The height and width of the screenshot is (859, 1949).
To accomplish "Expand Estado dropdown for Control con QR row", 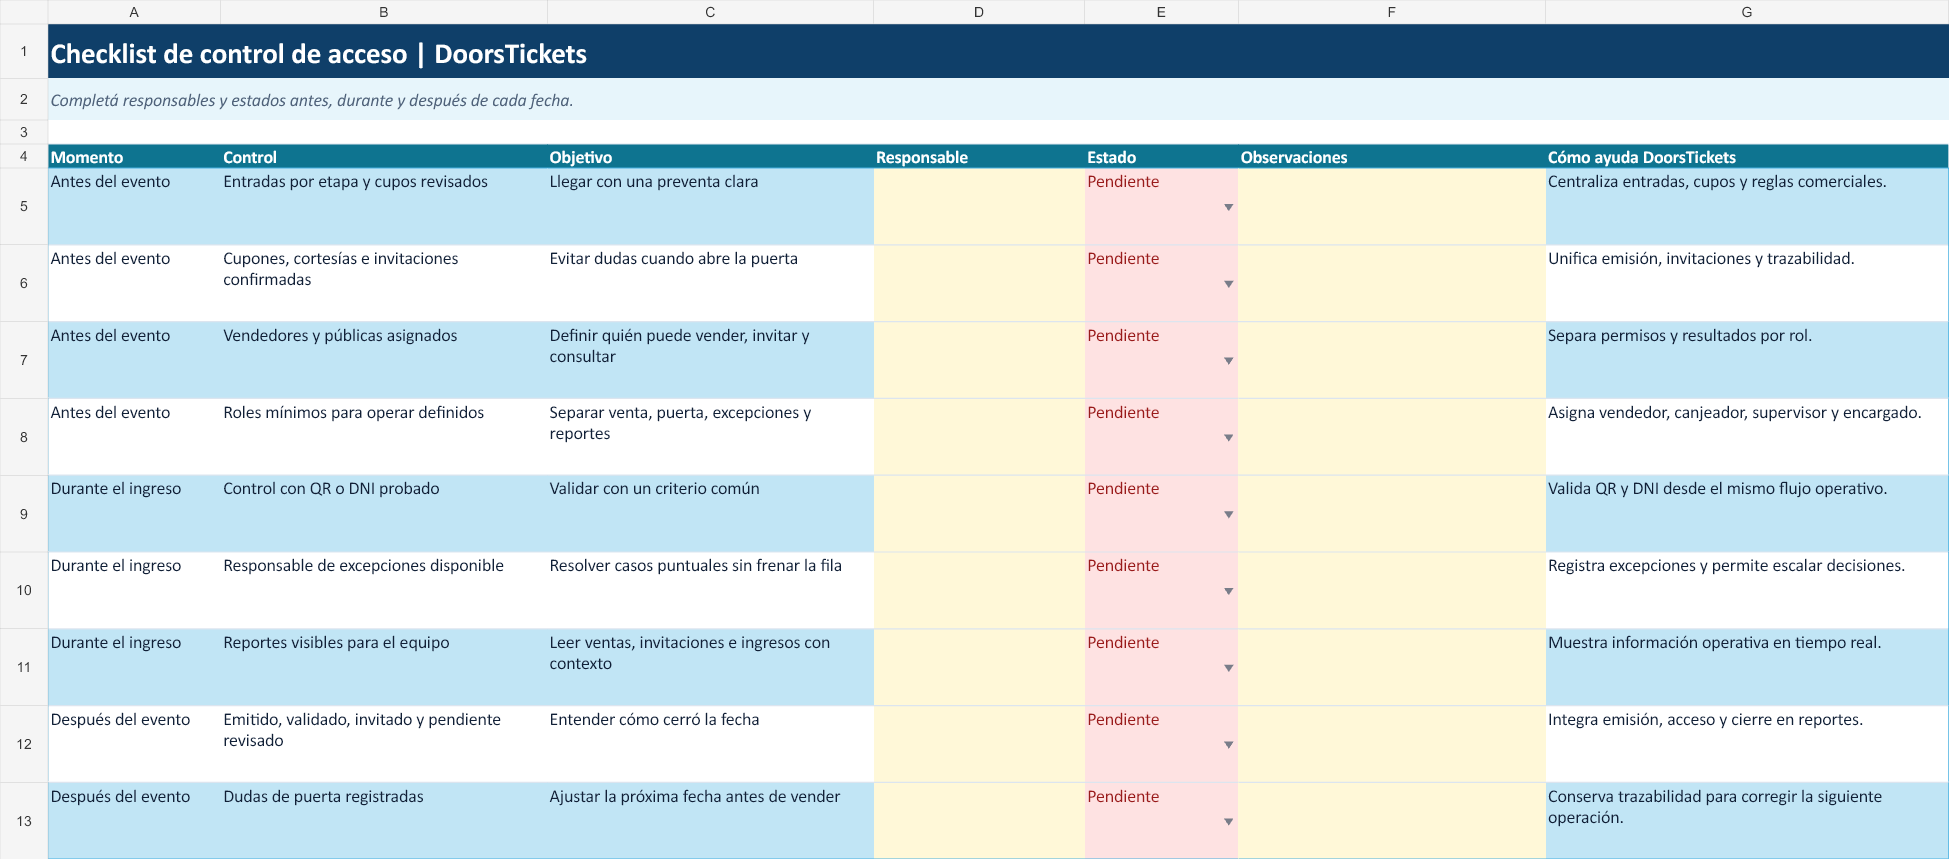I will coord(1228,515).
